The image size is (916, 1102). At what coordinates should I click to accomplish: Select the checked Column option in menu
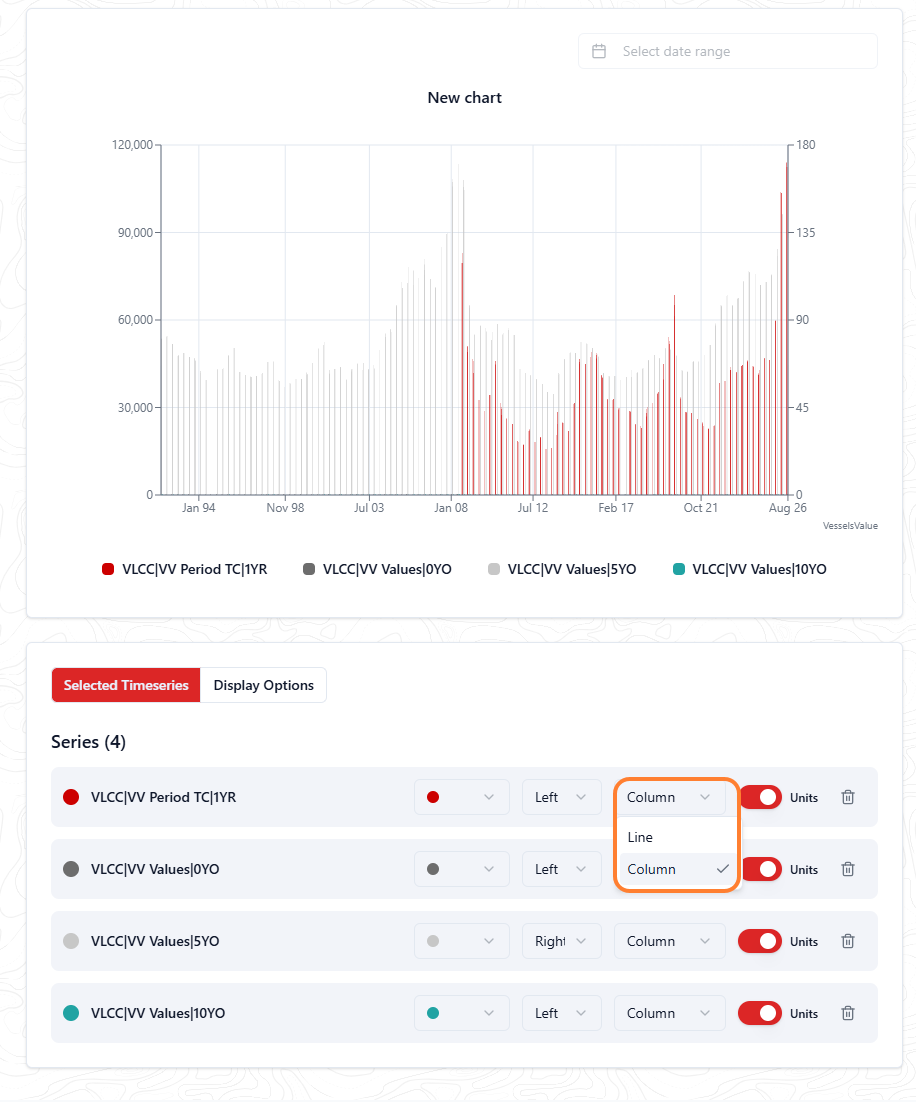tap(677, 869)
